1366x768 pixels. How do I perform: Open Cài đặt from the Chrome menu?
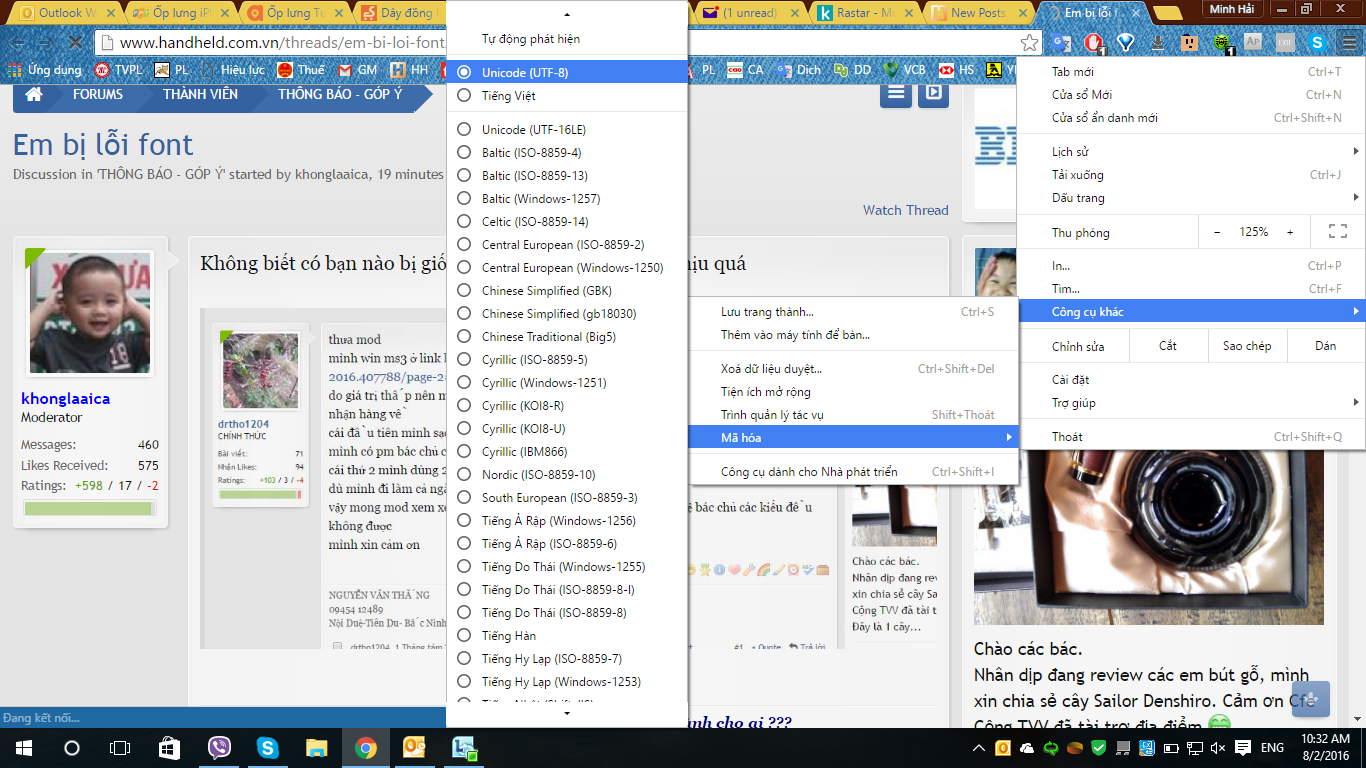pos(1071,380)
